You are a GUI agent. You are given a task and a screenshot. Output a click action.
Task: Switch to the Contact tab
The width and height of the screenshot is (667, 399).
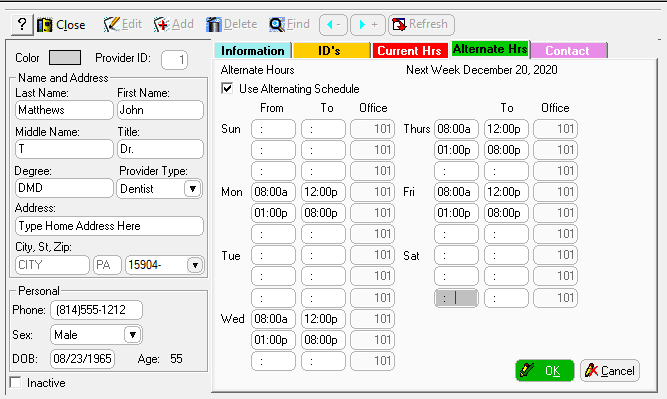(568, 51)
